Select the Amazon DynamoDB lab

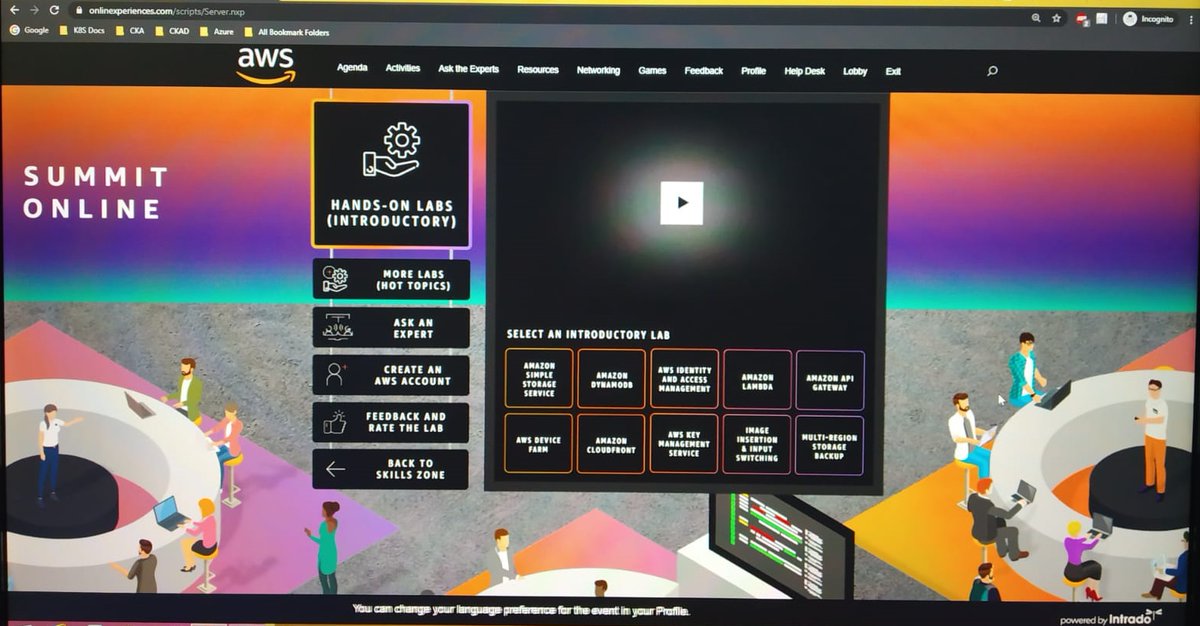612,379
